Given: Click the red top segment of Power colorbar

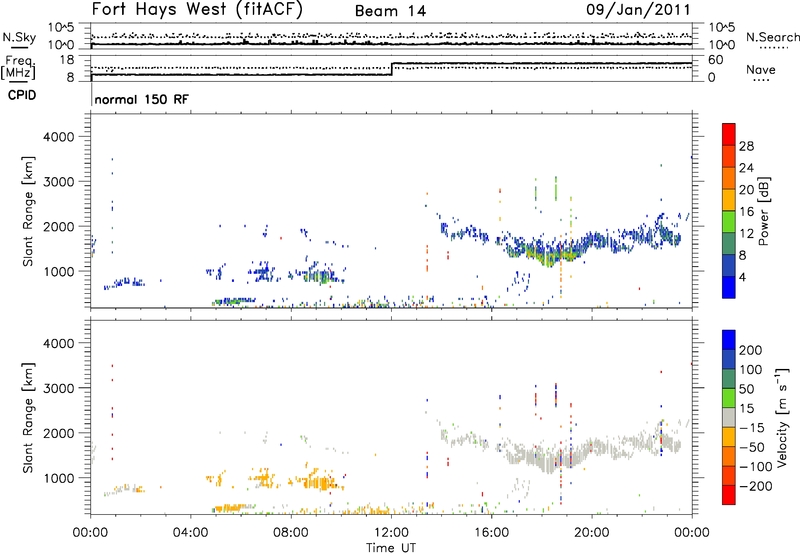Looking at the screenshot, I should pos(729,134).
